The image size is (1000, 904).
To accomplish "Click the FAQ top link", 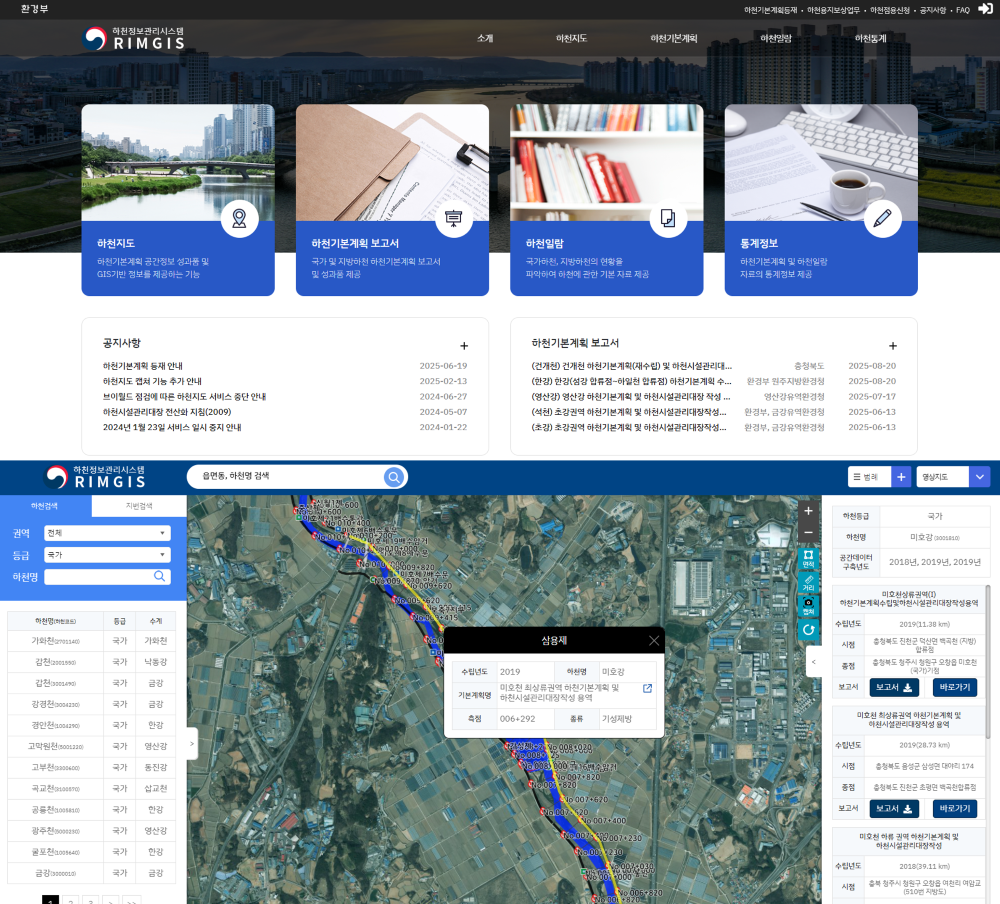I will [x=962, y=10].
